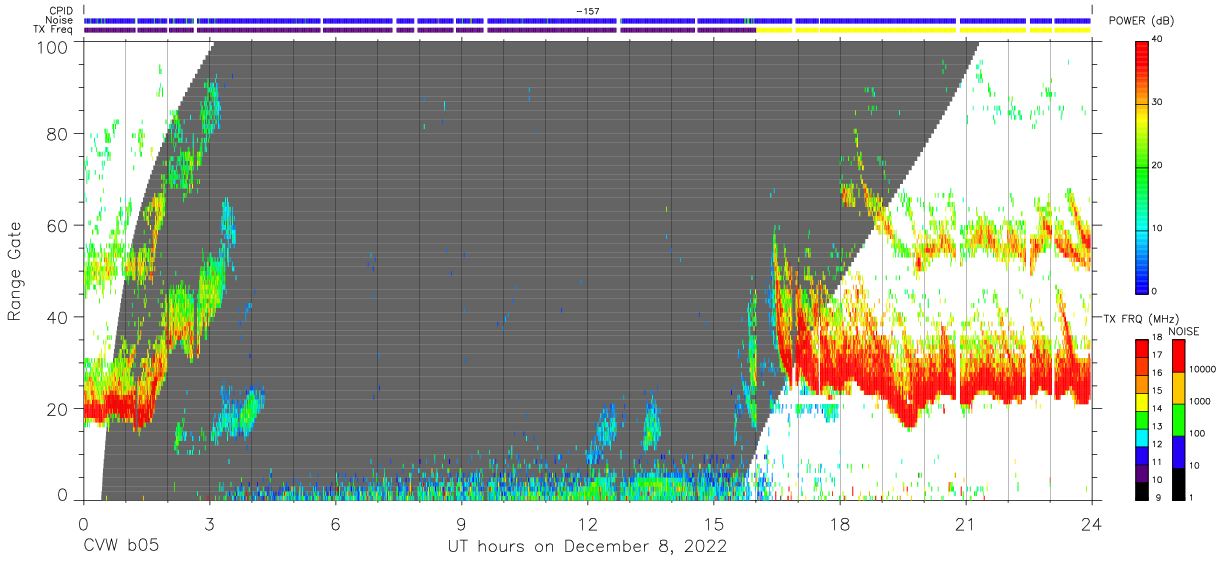Click the -157 CPID value text

pos(587,11)
